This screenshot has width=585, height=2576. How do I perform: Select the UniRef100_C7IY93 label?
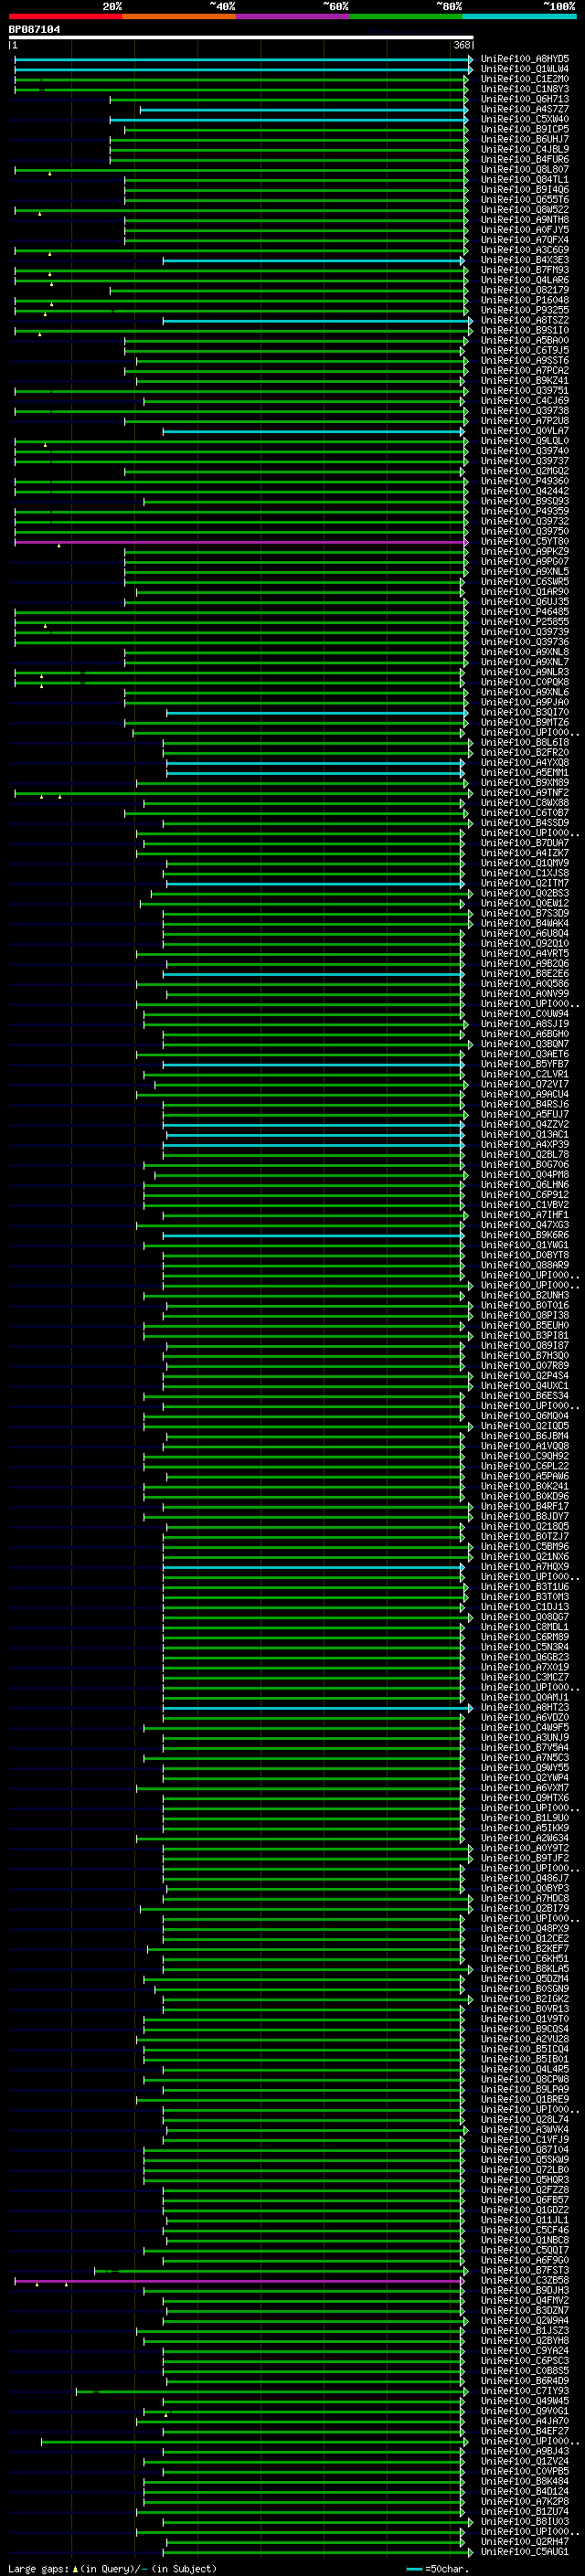(525, 2391)
